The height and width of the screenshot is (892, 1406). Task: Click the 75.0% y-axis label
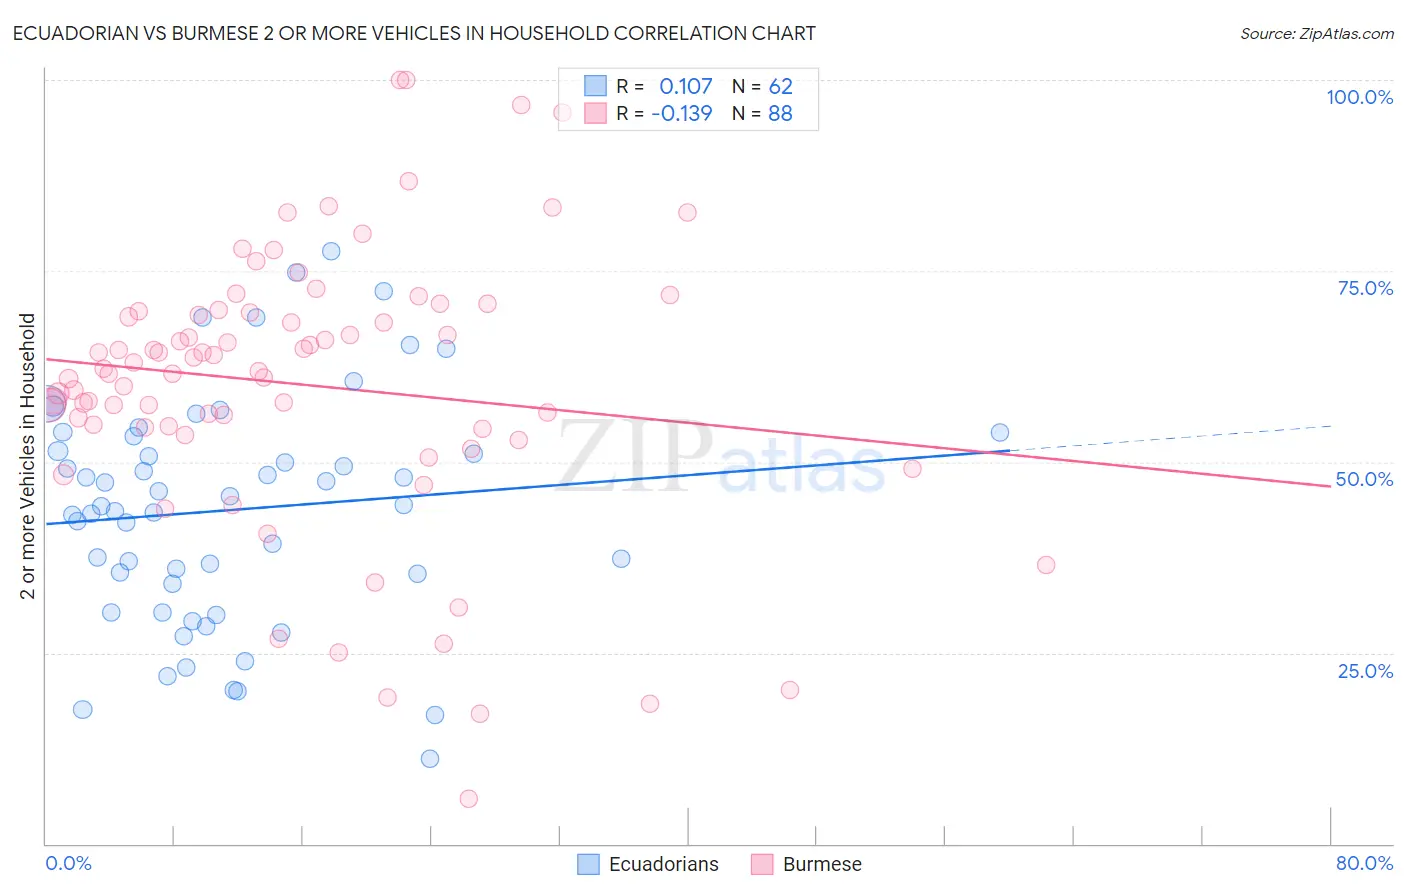click(x=1366, y=288)
